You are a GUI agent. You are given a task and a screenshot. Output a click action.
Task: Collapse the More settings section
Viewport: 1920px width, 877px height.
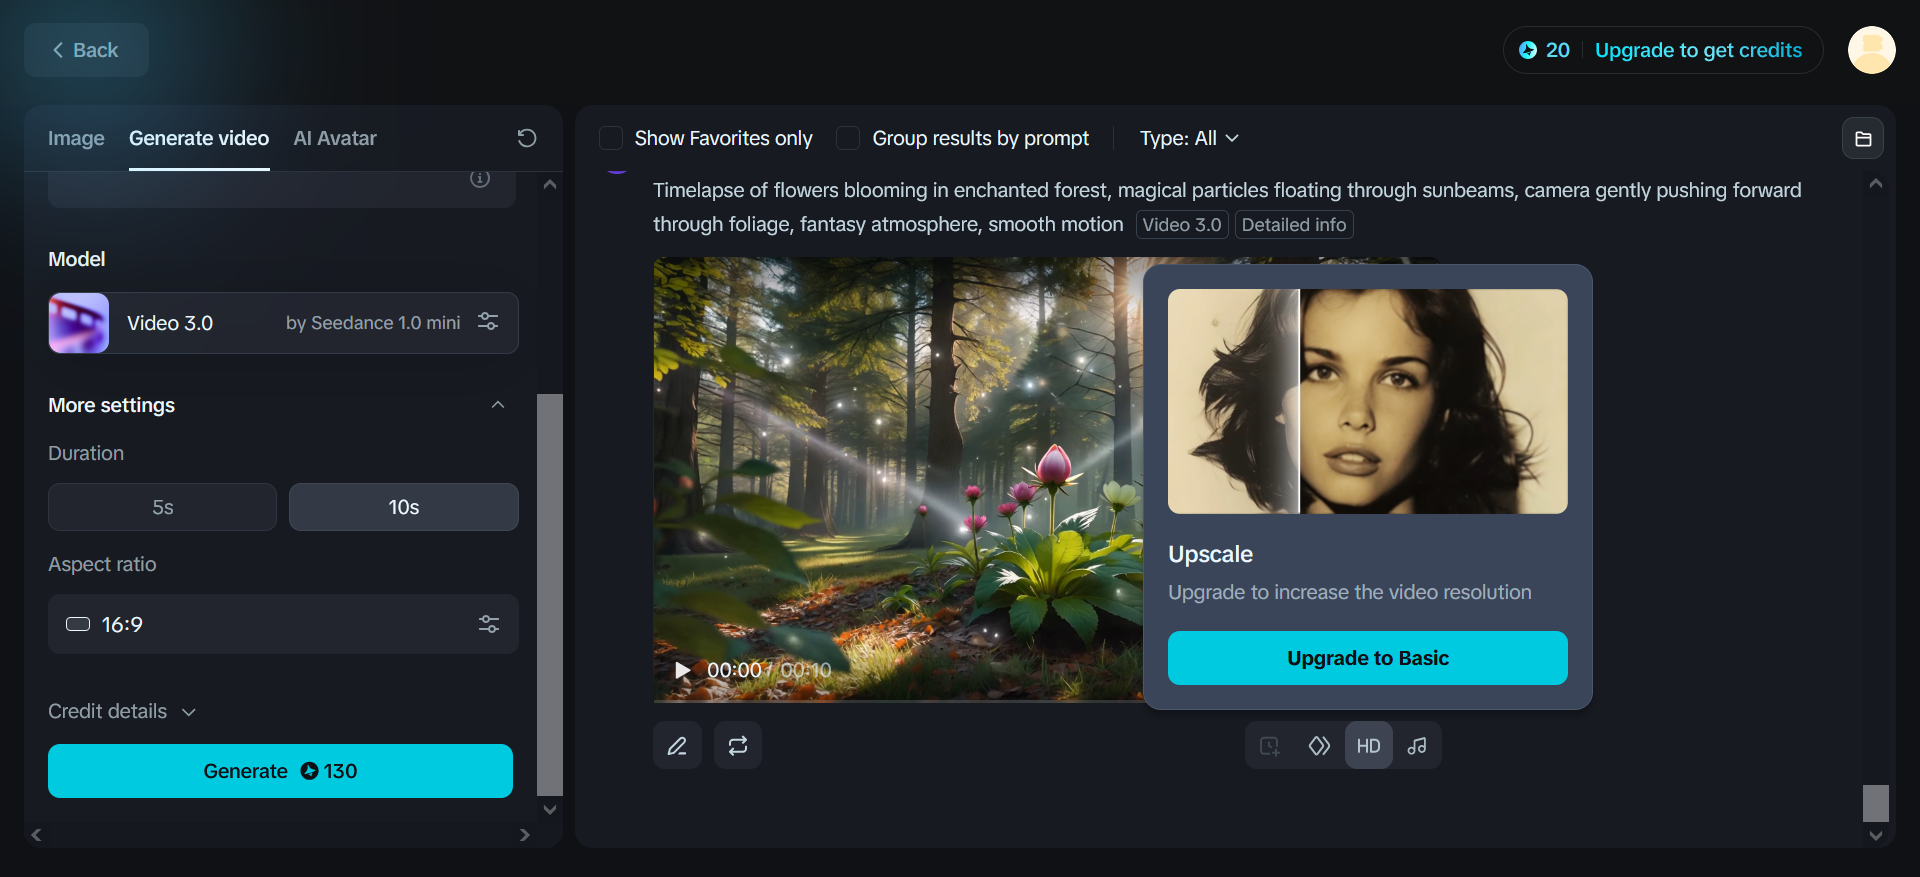(x=498, y=405)
